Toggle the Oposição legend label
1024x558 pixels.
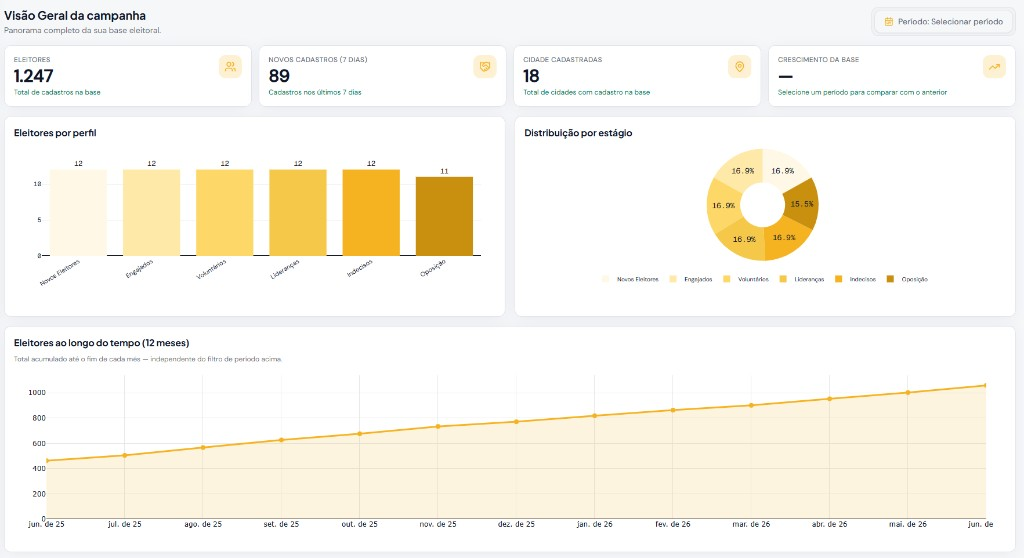click(914, 280)
